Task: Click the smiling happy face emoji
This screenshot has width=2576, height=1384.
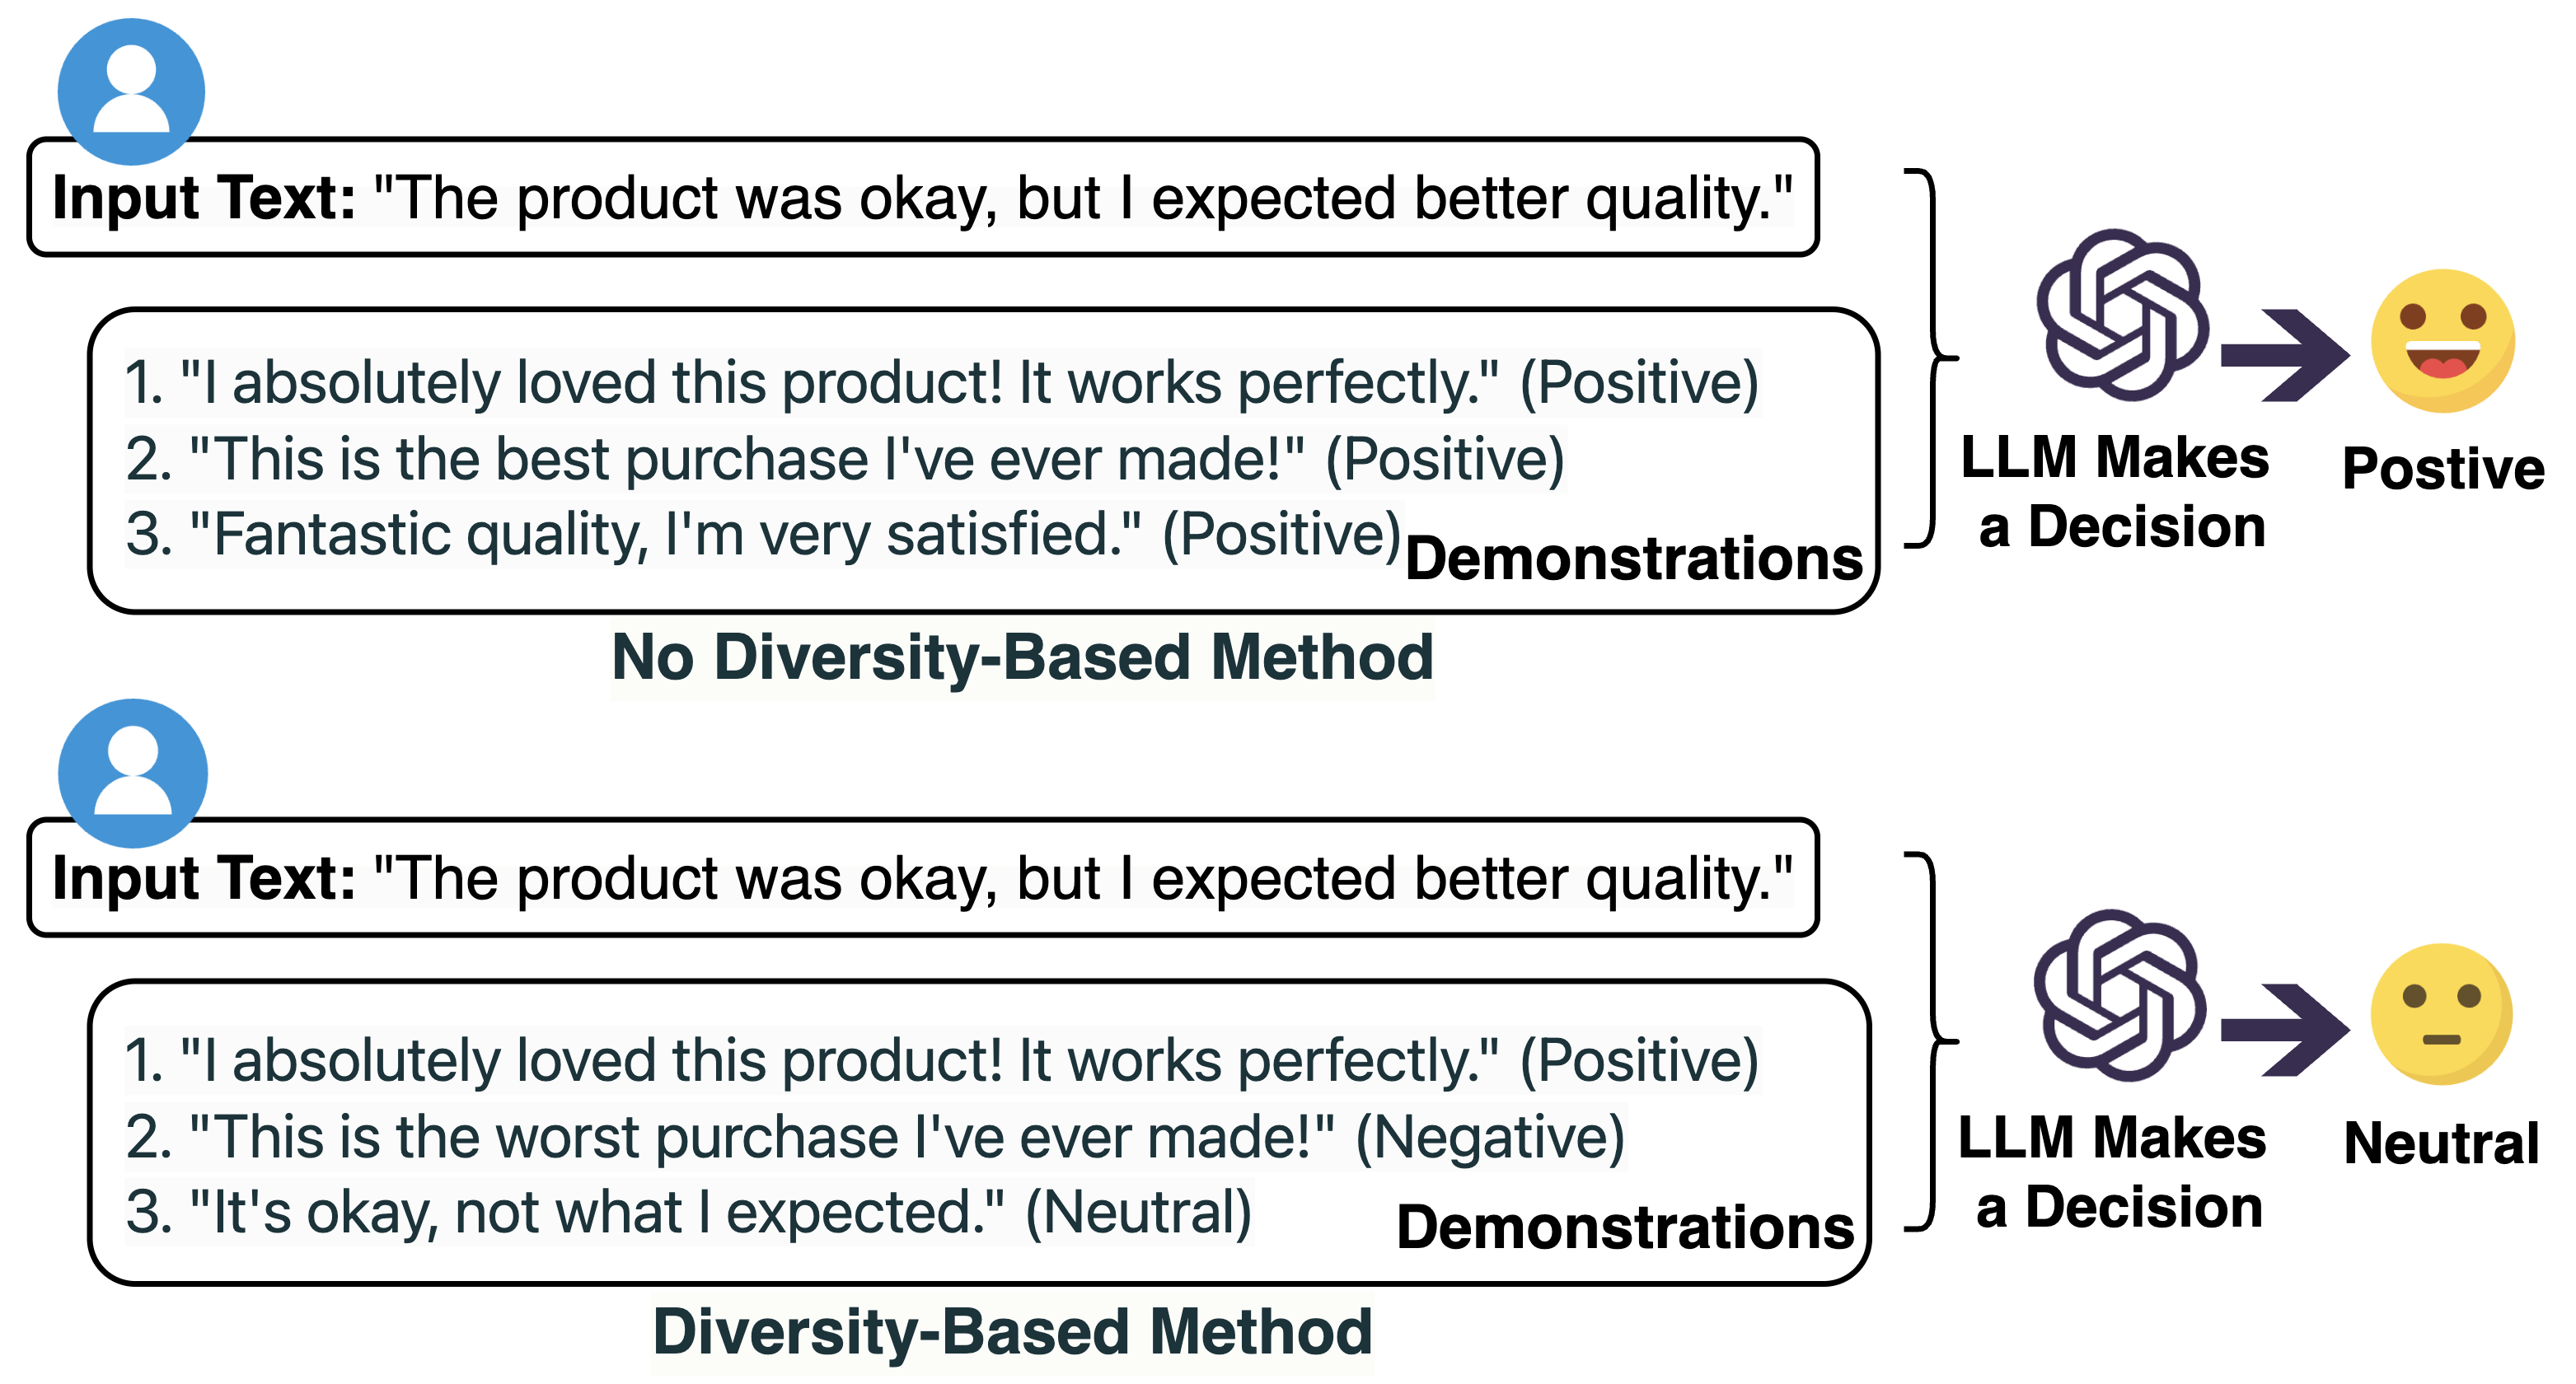Action: [2443, 341]
